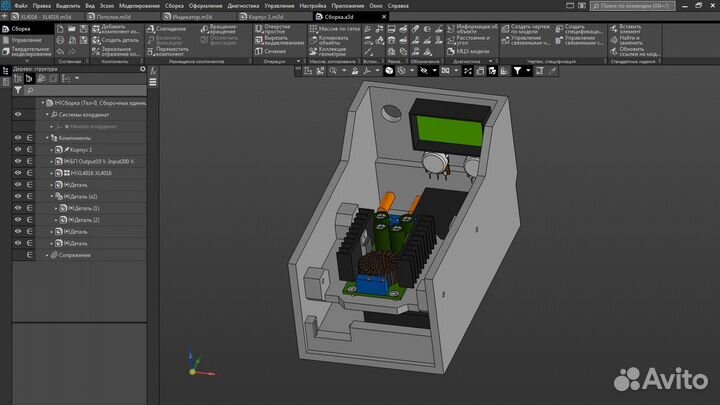Open the Файл menu

[21, 6]
